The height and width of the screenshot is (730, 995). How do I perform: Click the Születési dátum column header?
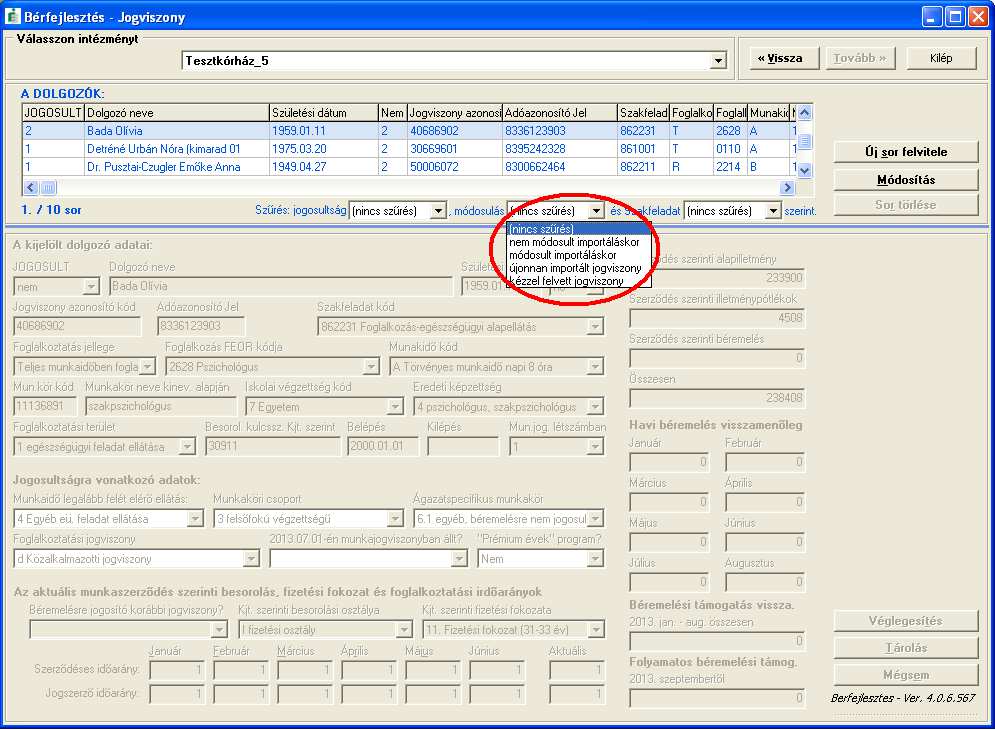coord(324,113)
